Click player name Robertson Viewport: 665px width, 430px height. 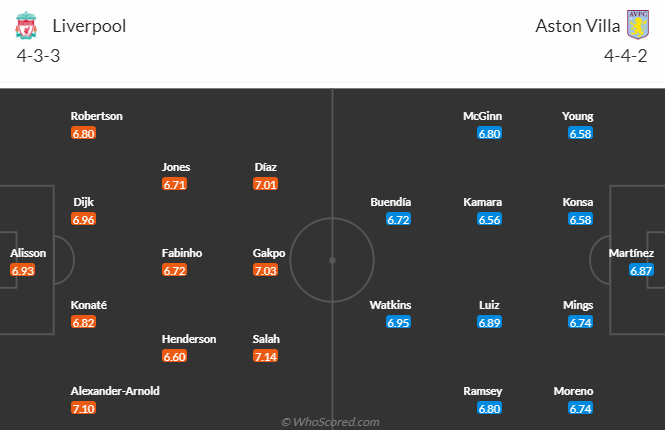tap(97, 116)
